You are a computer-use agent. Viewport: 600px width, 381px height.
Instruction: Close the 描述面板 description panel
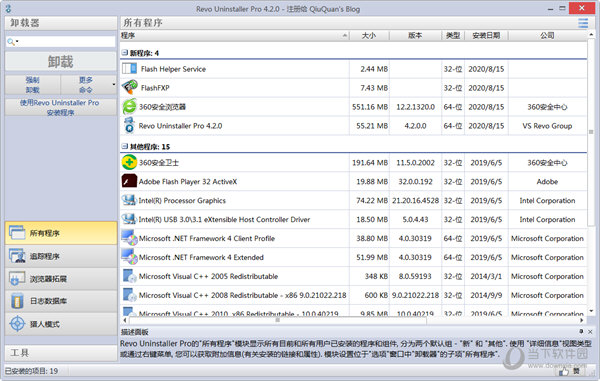[x=590, y=332]
